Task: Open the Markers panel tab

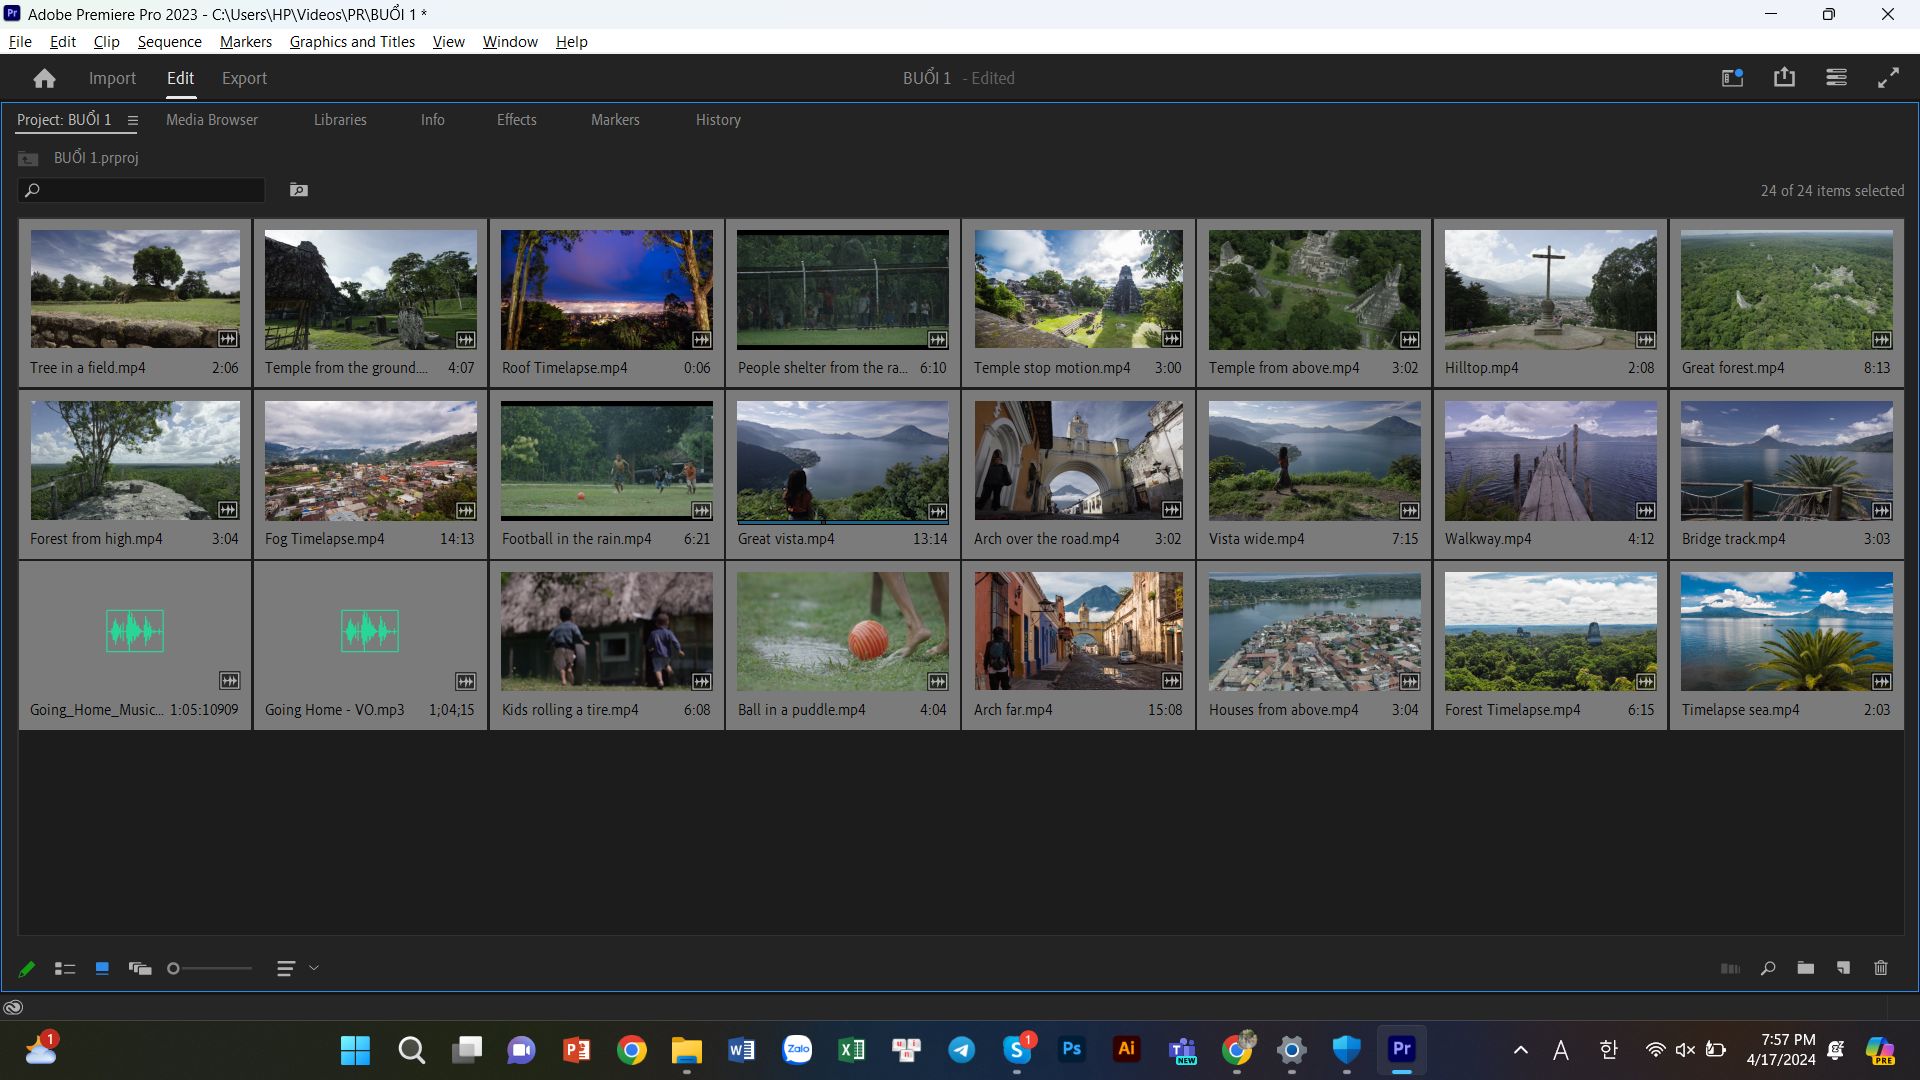Action: 615,120
